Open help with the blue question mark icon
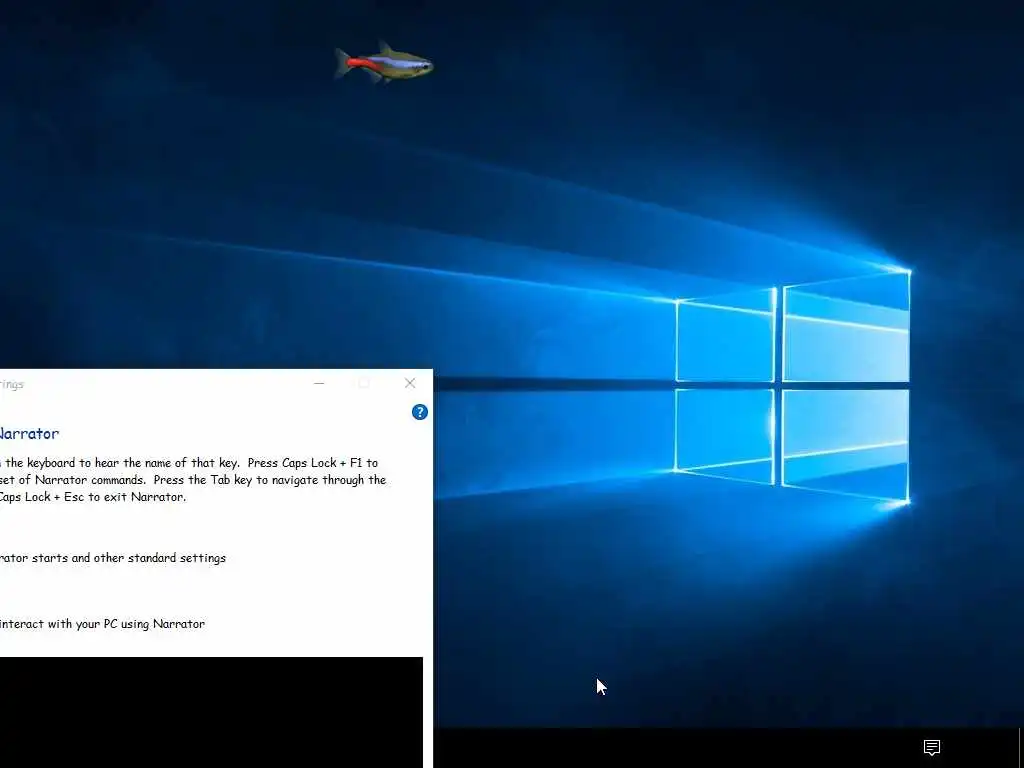Screen dimensions: 1024x768 pos(419,412)
